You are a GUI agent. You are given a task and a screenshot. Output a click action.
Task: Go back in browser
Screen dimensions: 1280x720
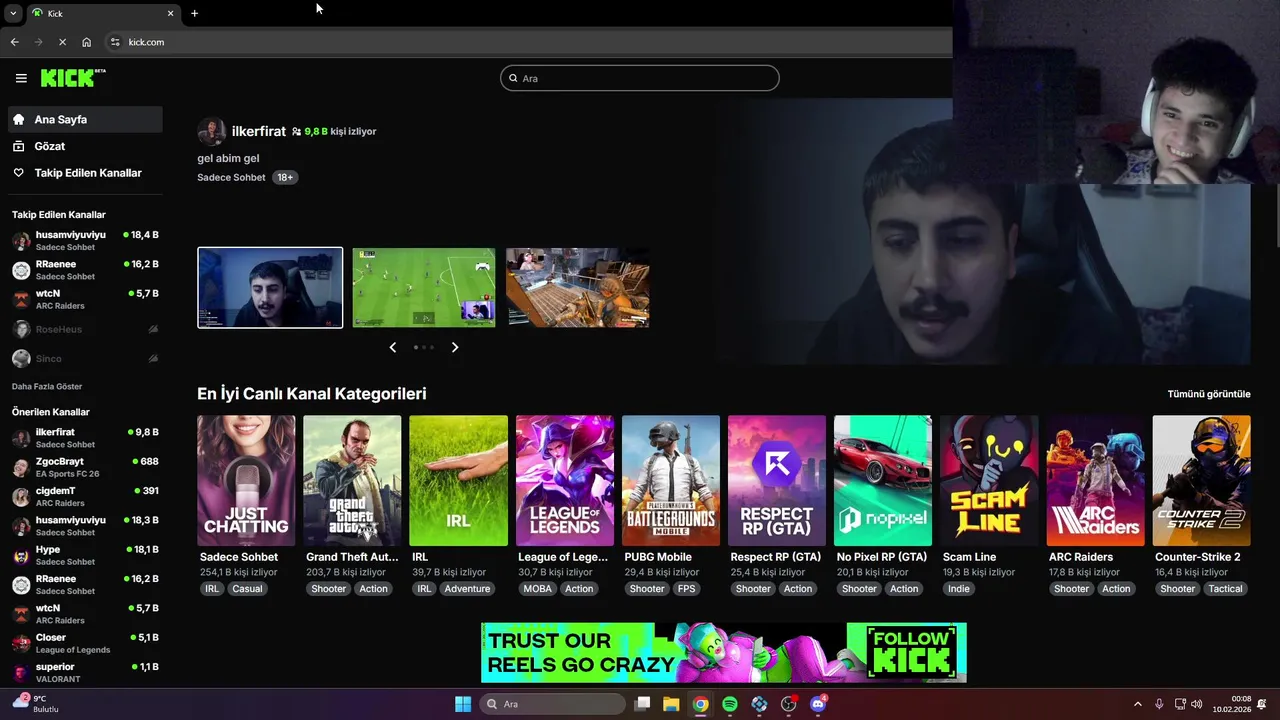pos(14,42)
